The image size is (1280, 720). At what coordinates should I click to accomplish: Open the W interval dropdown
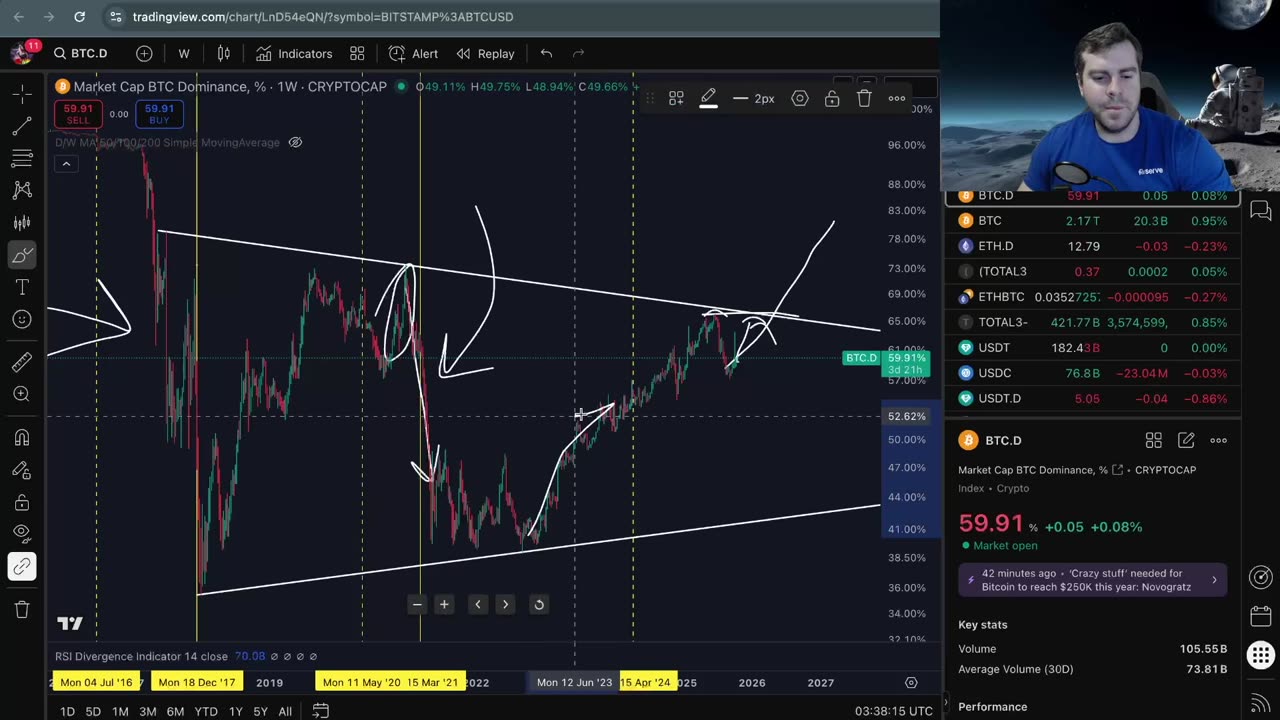(x=184, y=53)
